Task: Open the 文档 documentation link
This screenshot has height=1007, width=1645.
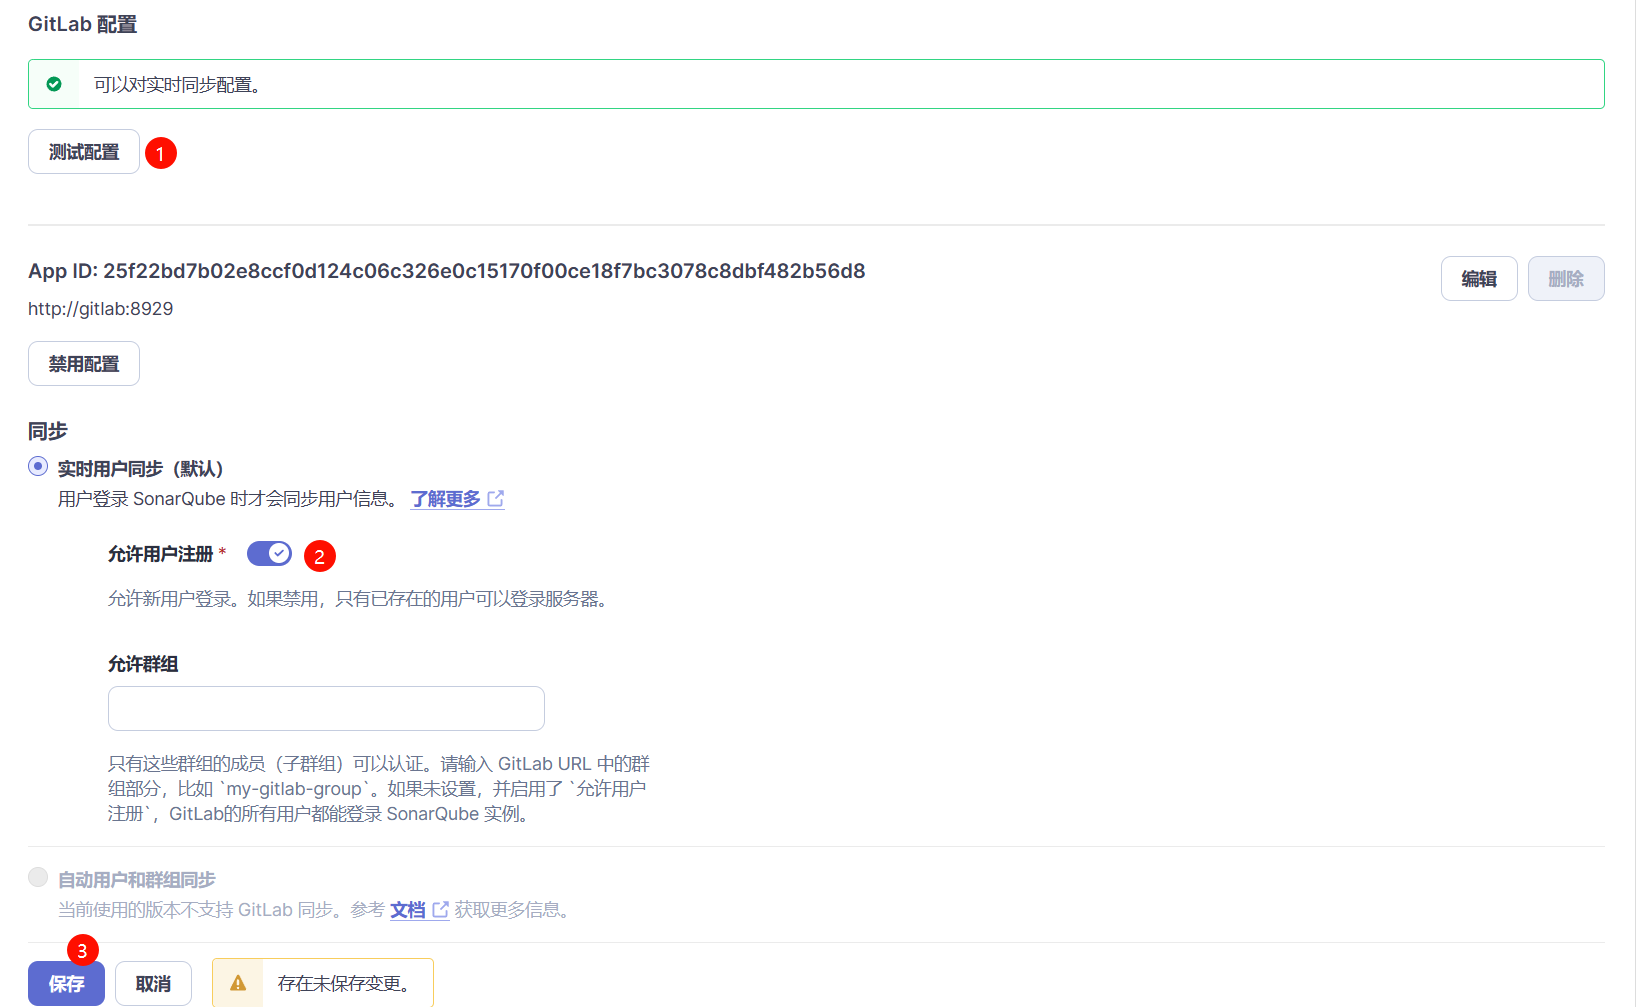Action: pyautogui.click(x=407, y=910)
